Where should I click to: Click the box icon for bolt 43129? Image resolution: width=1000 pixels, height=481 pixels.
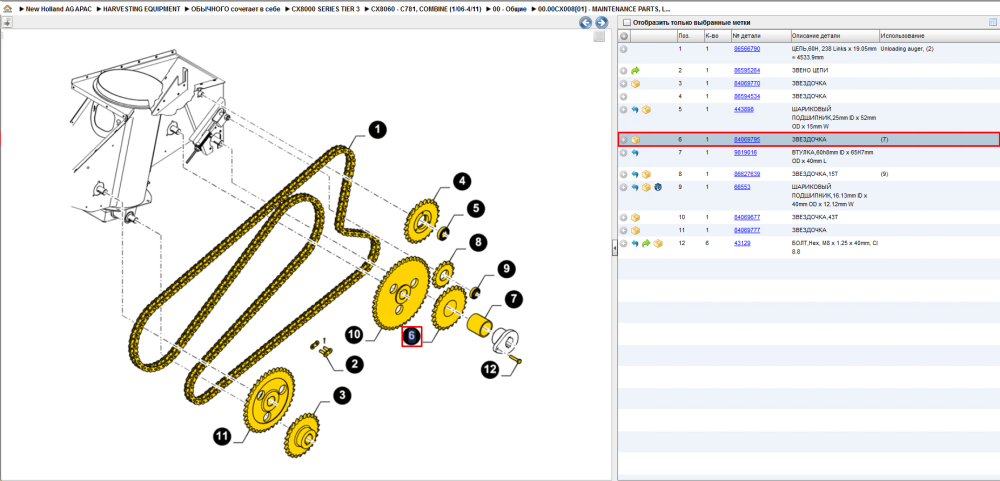coord(657,244)
